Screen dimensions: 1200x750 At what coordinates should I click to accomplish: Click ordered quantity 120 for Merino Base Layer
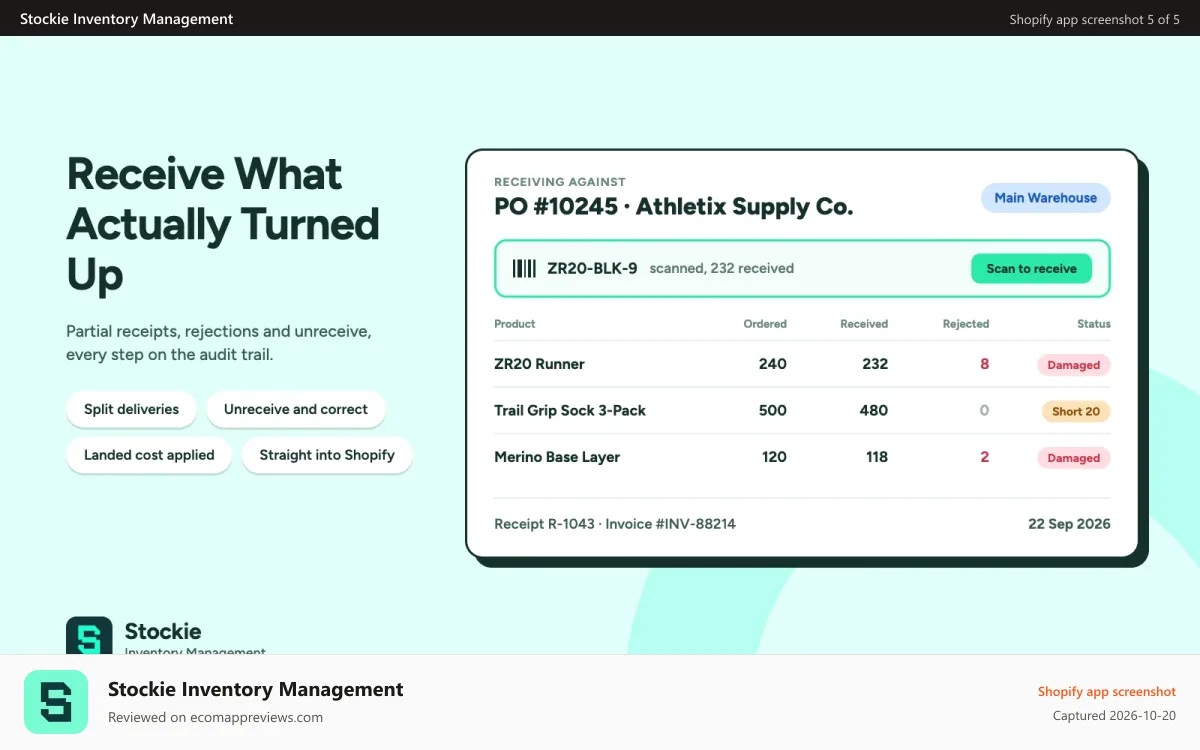pos(774,457)
